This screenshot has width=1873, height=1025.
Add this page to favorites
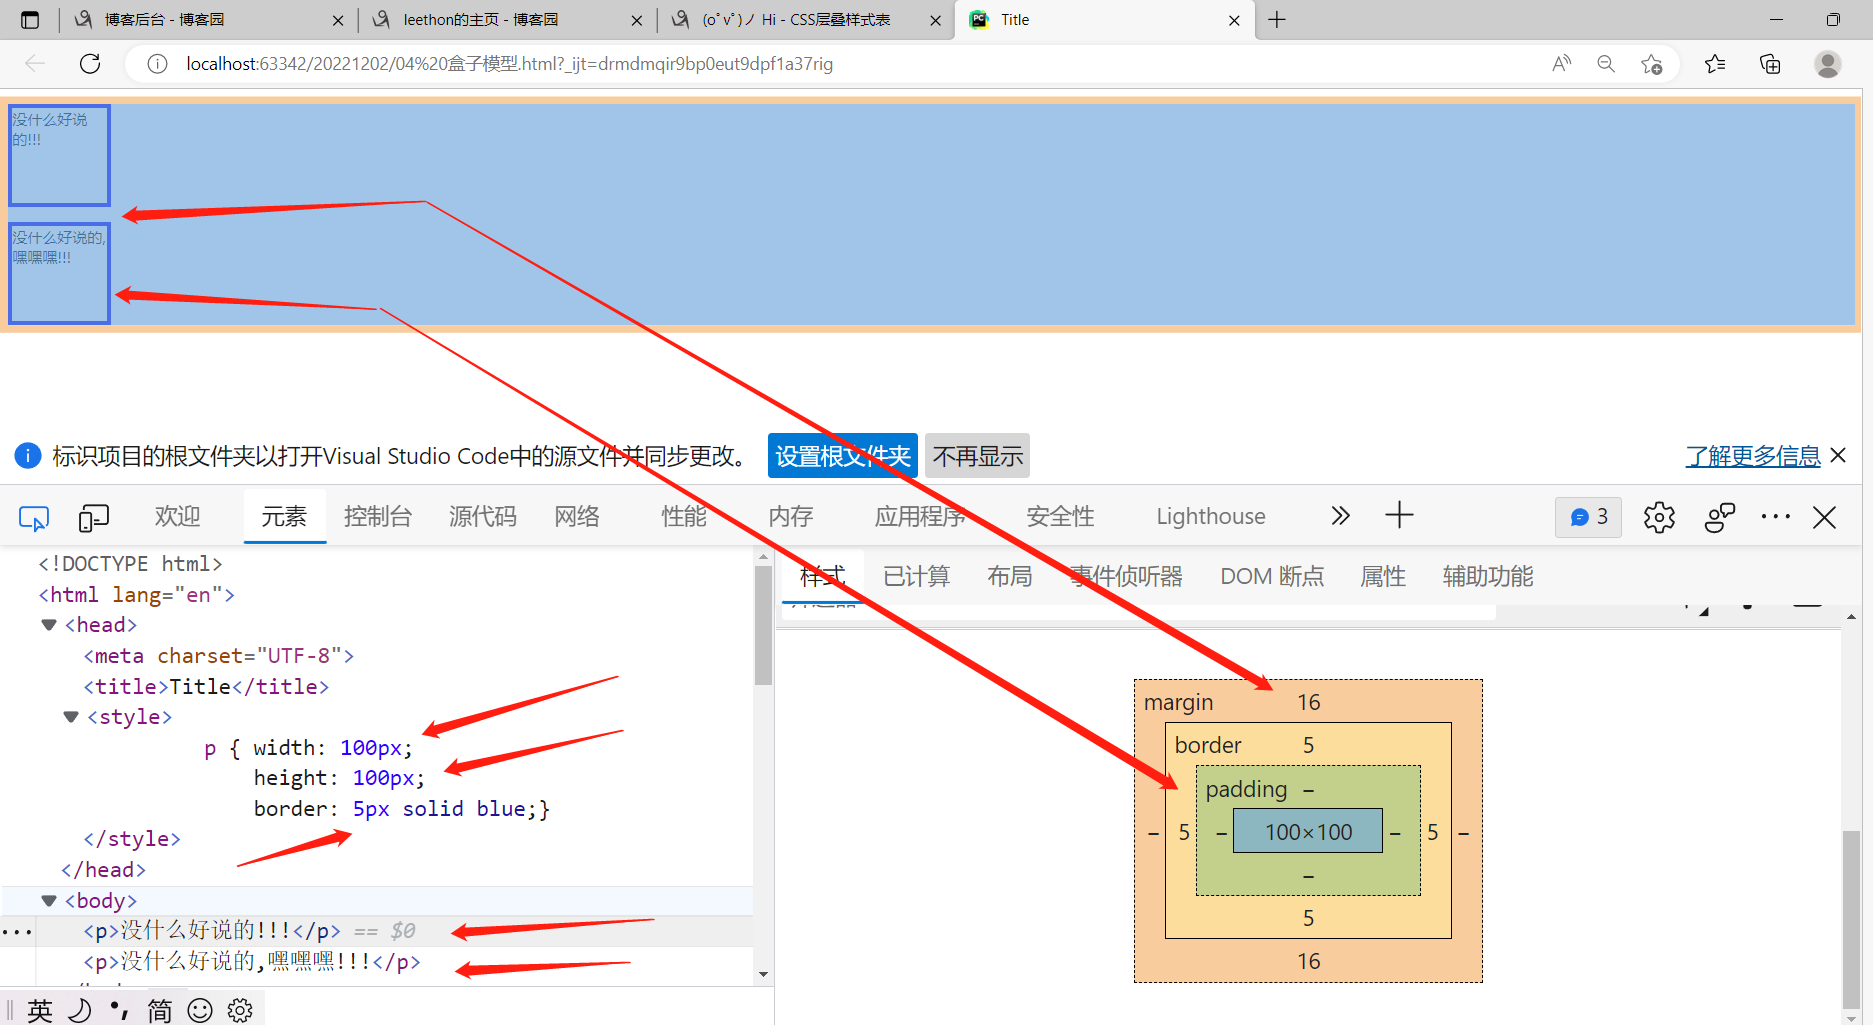pyautogui.click(x=1652, y=64)
